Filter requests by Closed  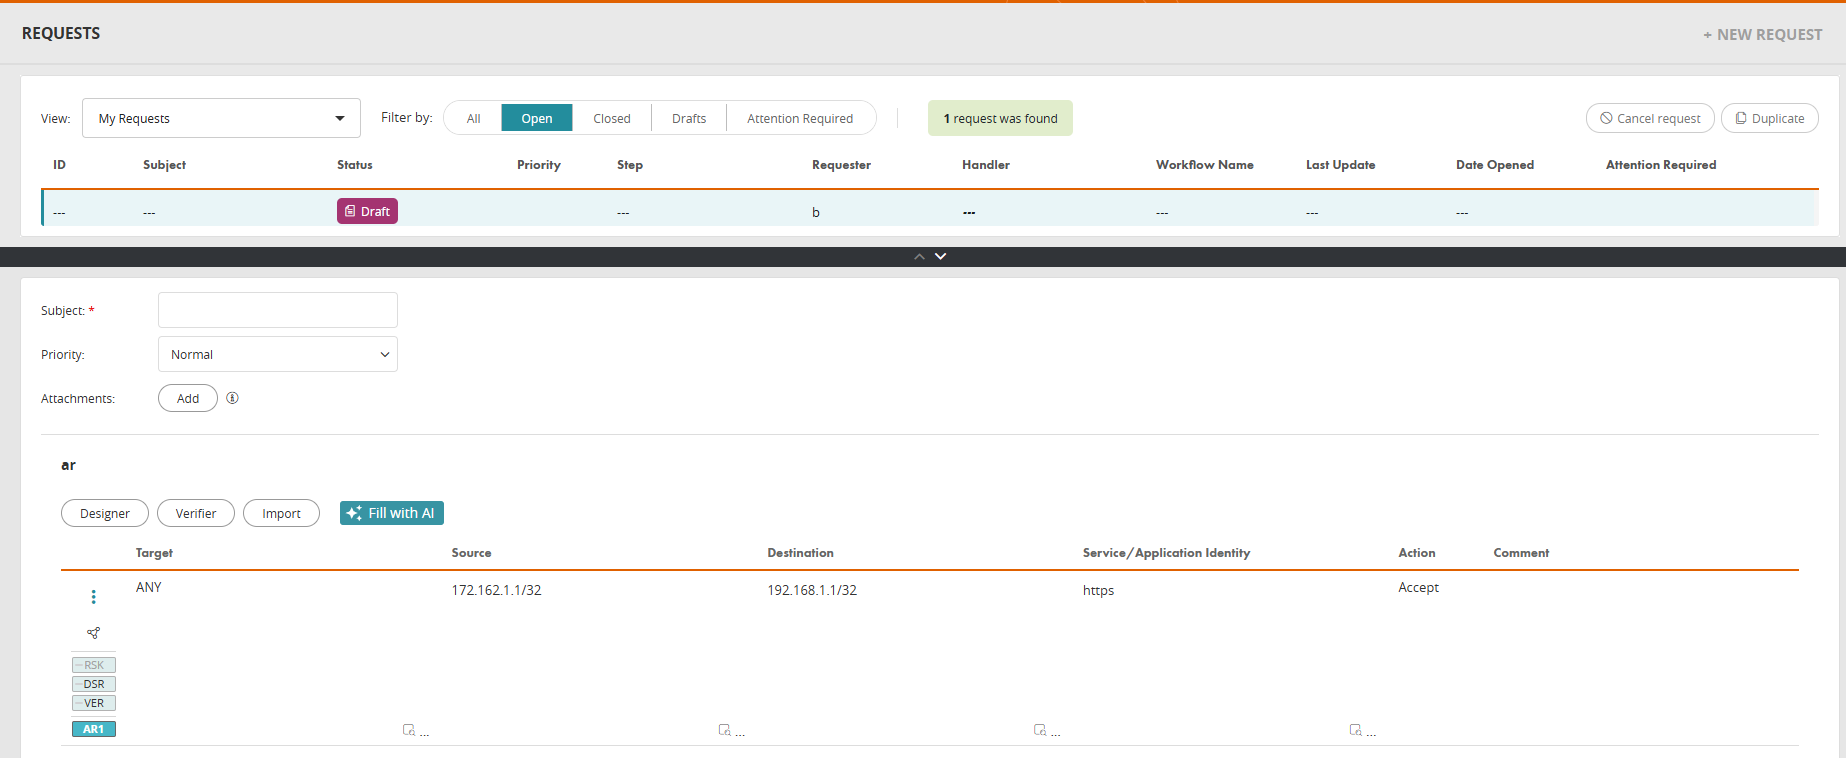[x=611, y=118]
